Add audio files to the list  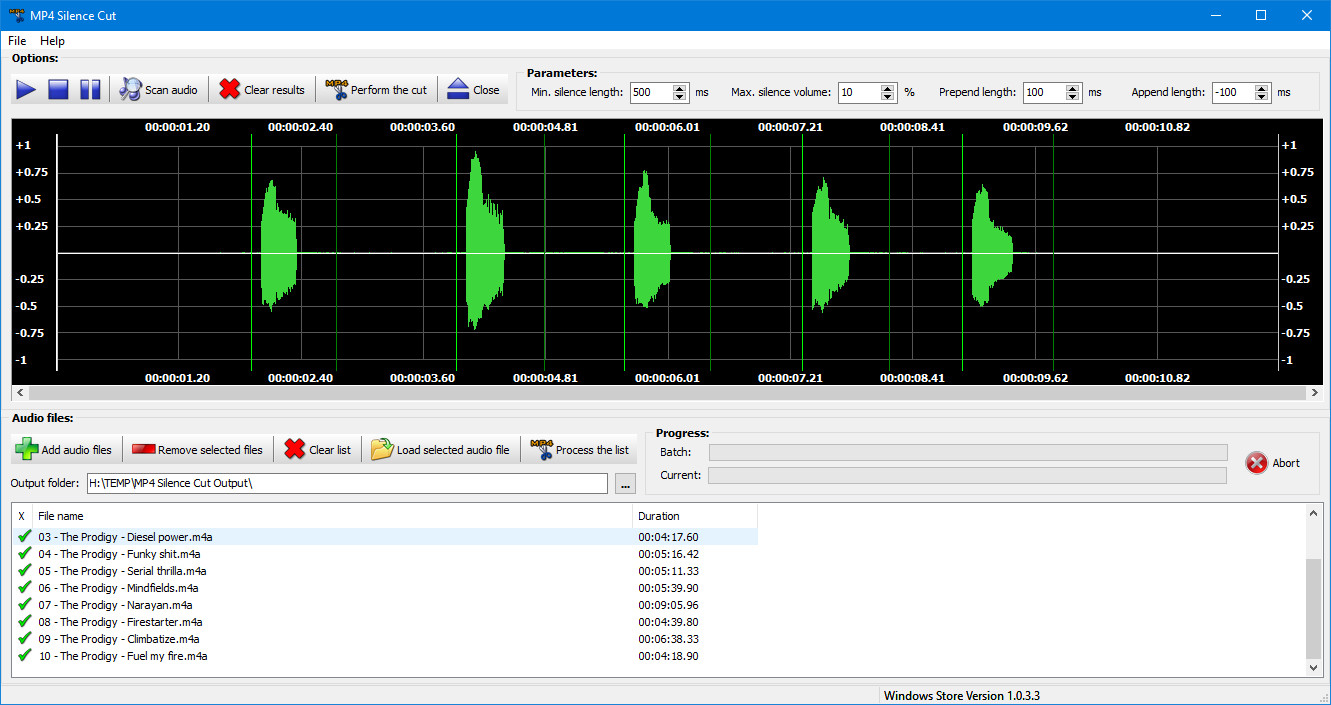point(64,450)
